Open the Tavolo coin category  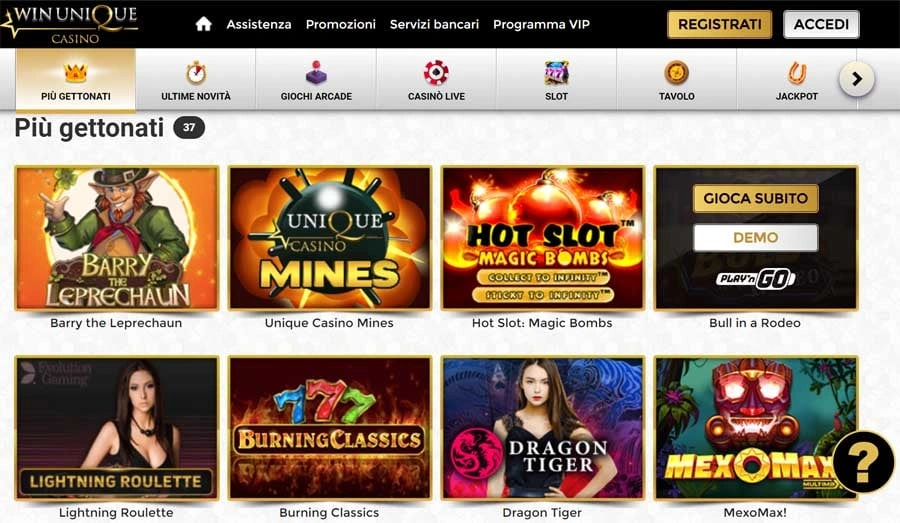(677, 79)
